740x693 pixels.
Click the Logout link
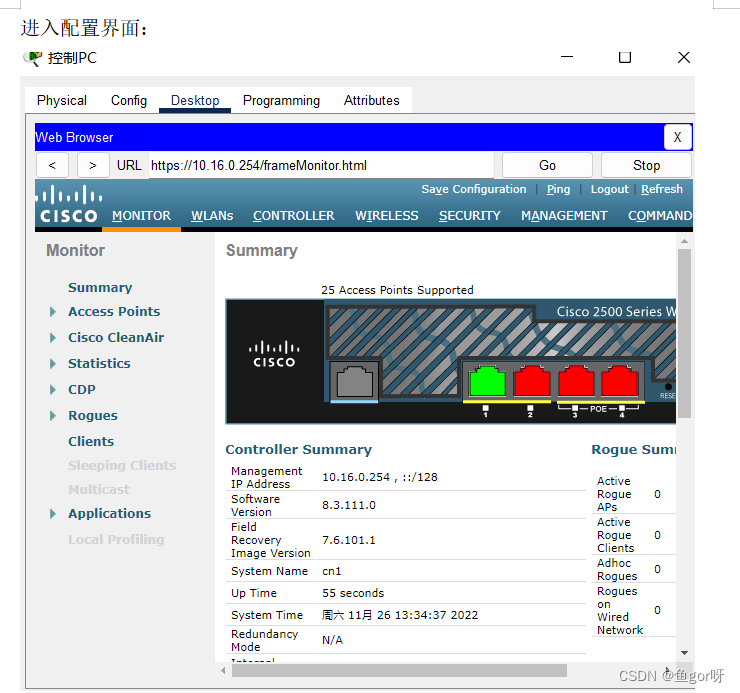point(609,189)
